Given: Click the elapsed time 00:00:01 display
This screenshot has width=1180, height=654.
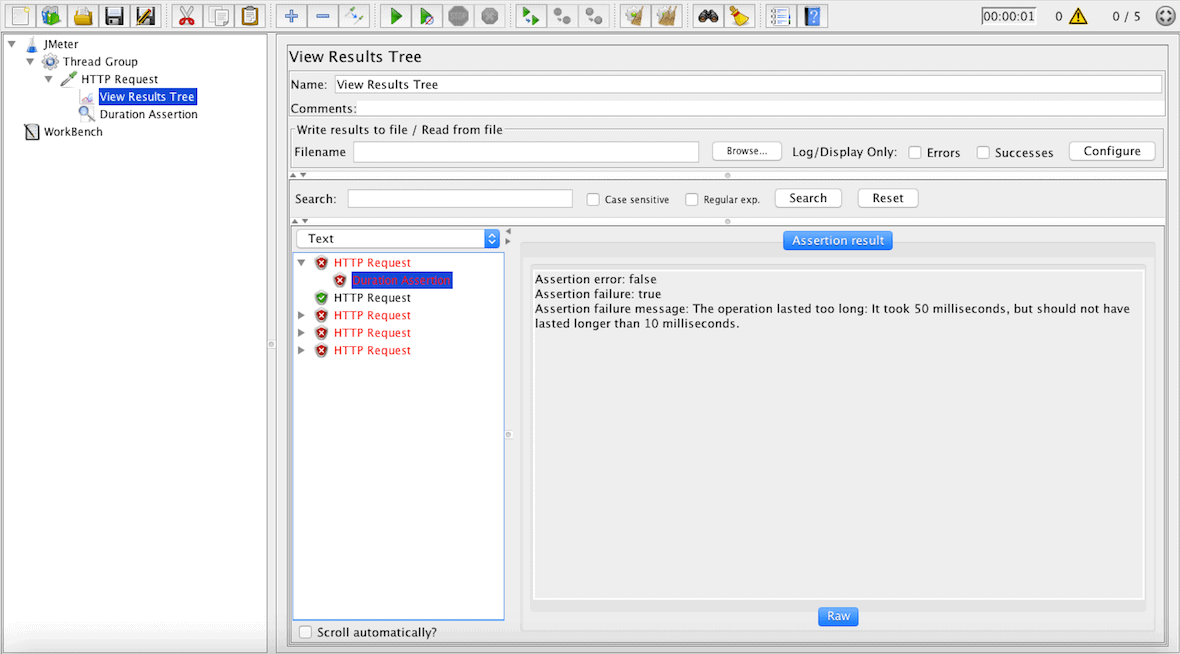Looking at the screenshot, I should pos(1008,16).
